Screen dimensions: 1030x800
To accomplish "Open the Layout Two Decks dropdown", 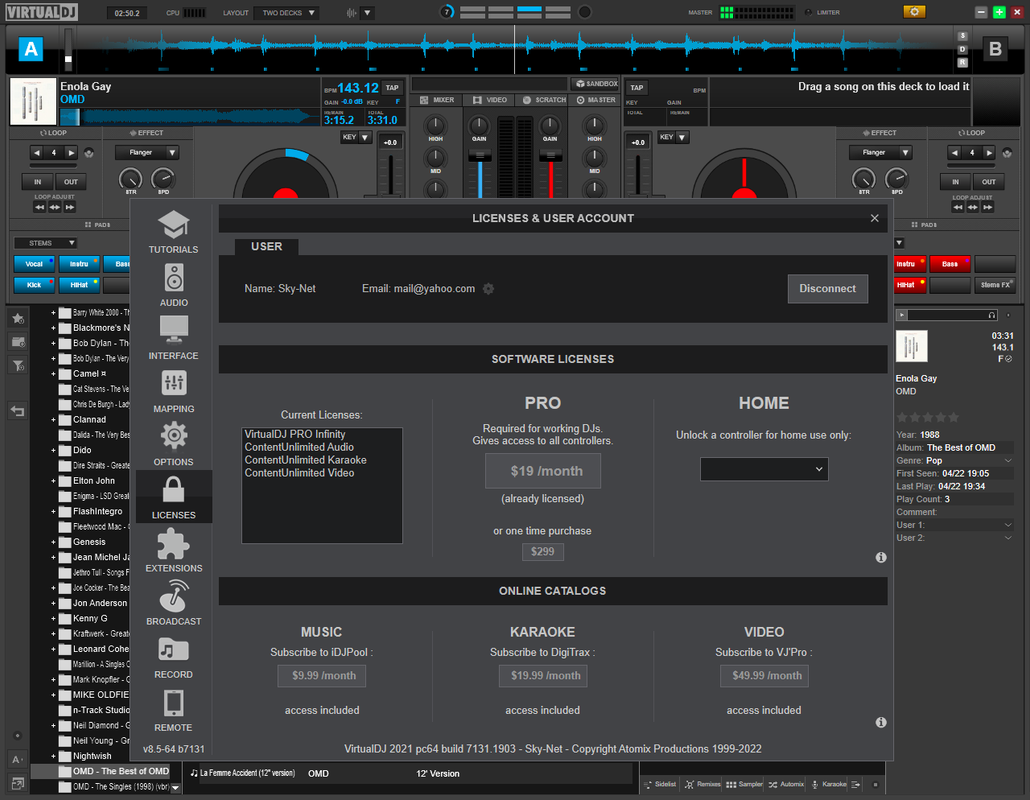I will click(x=287, y=12).
